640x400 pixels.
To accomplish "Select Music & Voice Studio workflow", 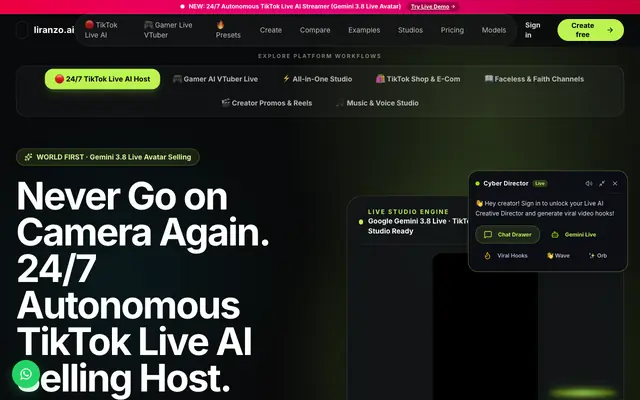I will [377, 103].
